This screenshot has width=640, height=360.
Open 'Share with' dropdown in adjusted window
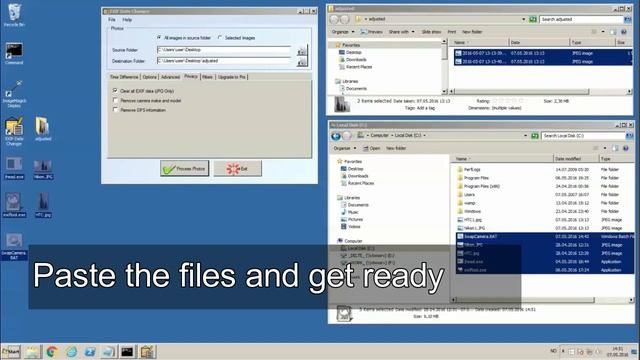click(x=401, y=32)
